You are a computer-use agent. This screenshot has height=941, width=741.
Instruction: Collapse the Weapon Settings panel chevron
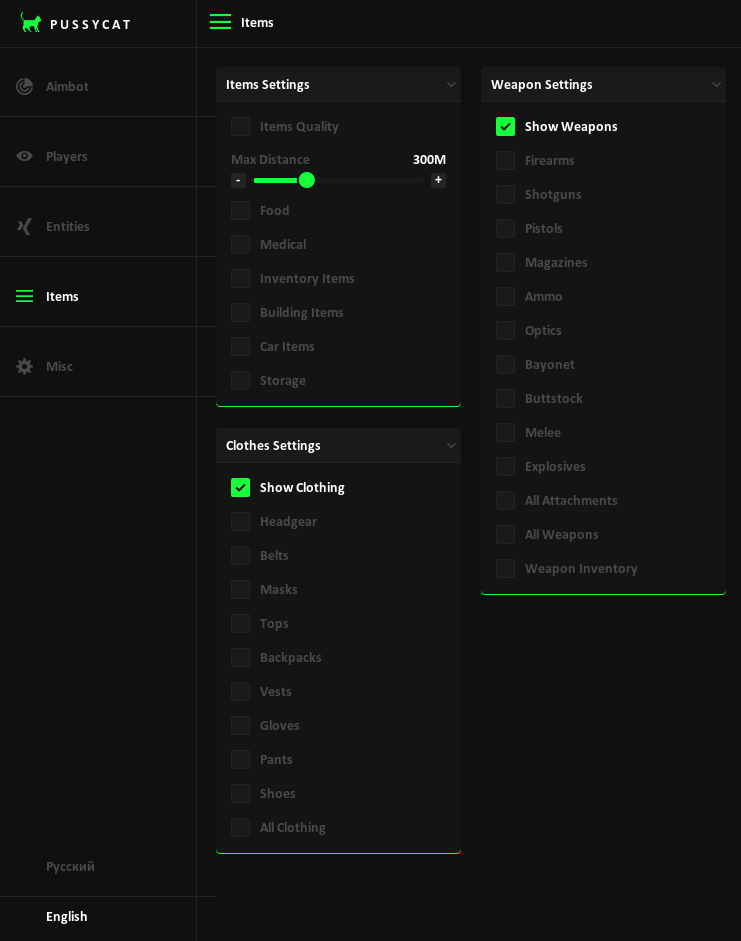pyautogui.click(x=716, y=84)
